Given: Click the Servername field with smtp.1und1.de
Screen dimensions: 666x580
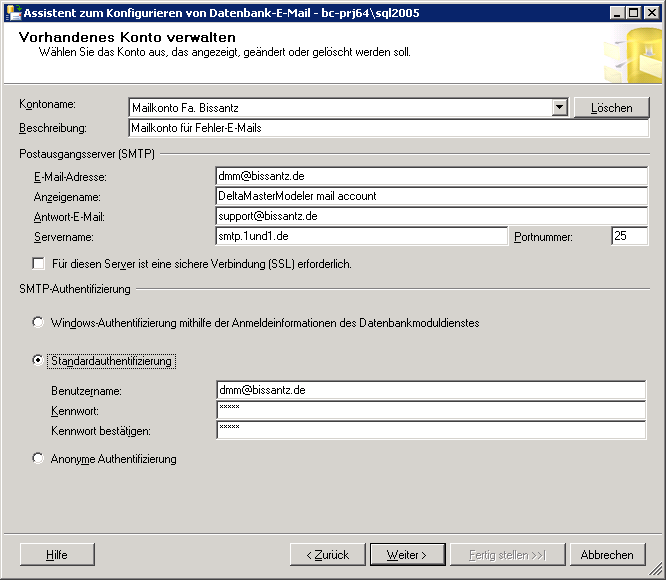Looking at the screenshot, I should pyautogui.click(x=361, y=236).
